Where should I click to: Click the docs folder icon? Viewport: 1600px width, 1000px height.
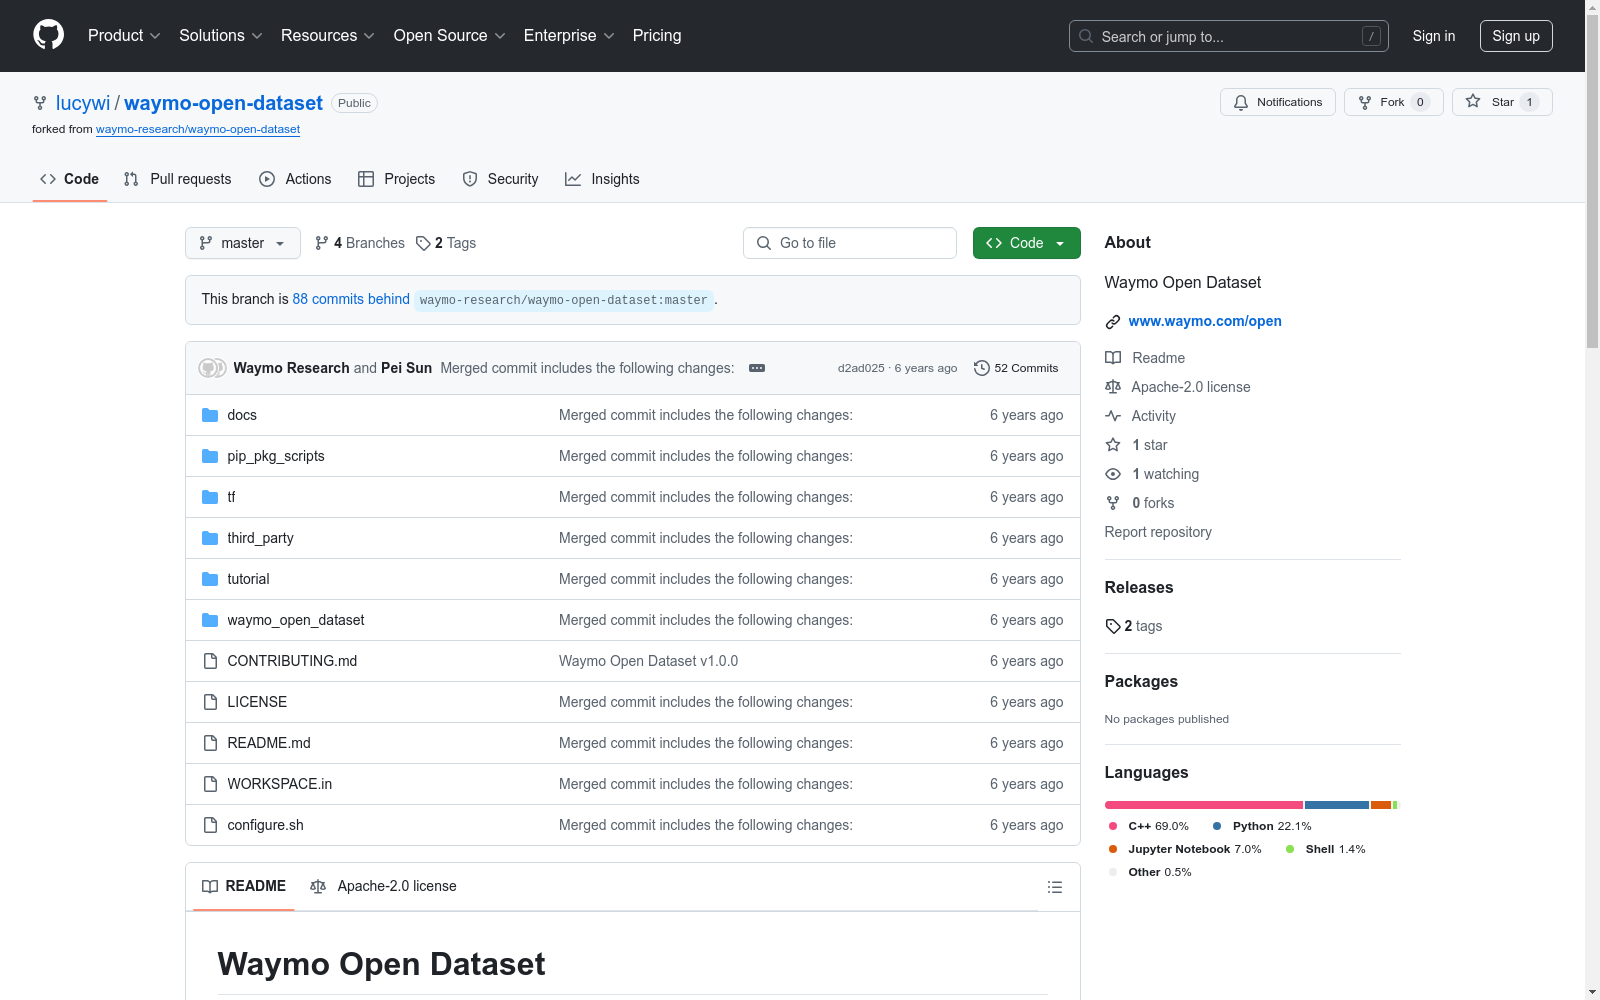(210, 415)
